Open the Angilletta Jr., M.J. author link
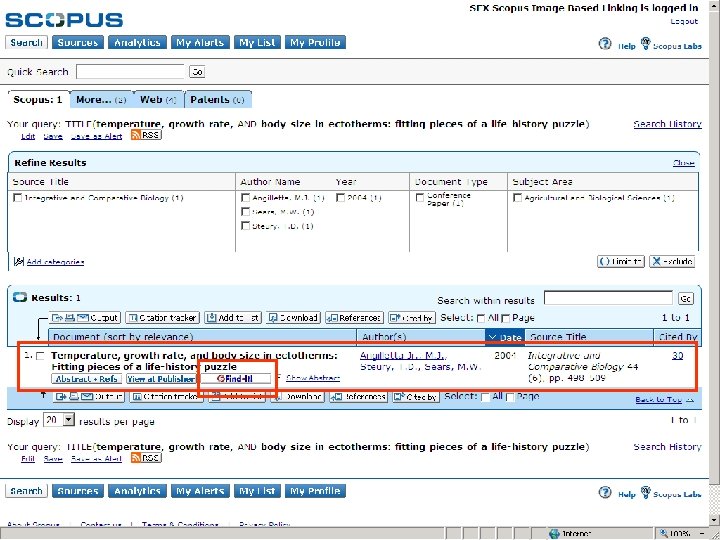The height and width of the screenshot is (540, 720). pyautogui.click(x=404, y=355)
